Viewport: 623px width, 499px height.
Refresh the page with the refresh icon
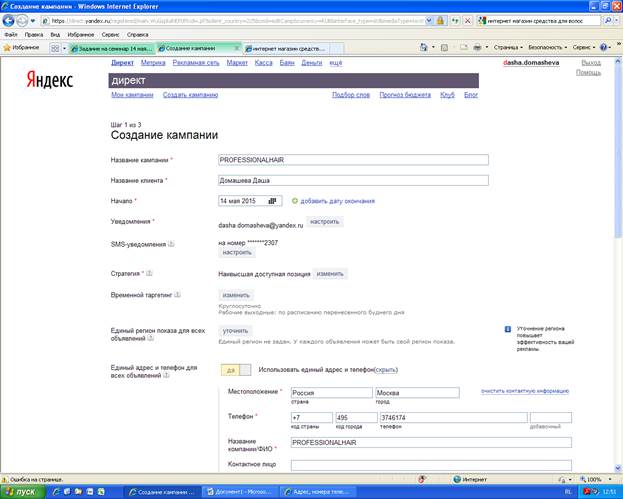pos(455,20)
